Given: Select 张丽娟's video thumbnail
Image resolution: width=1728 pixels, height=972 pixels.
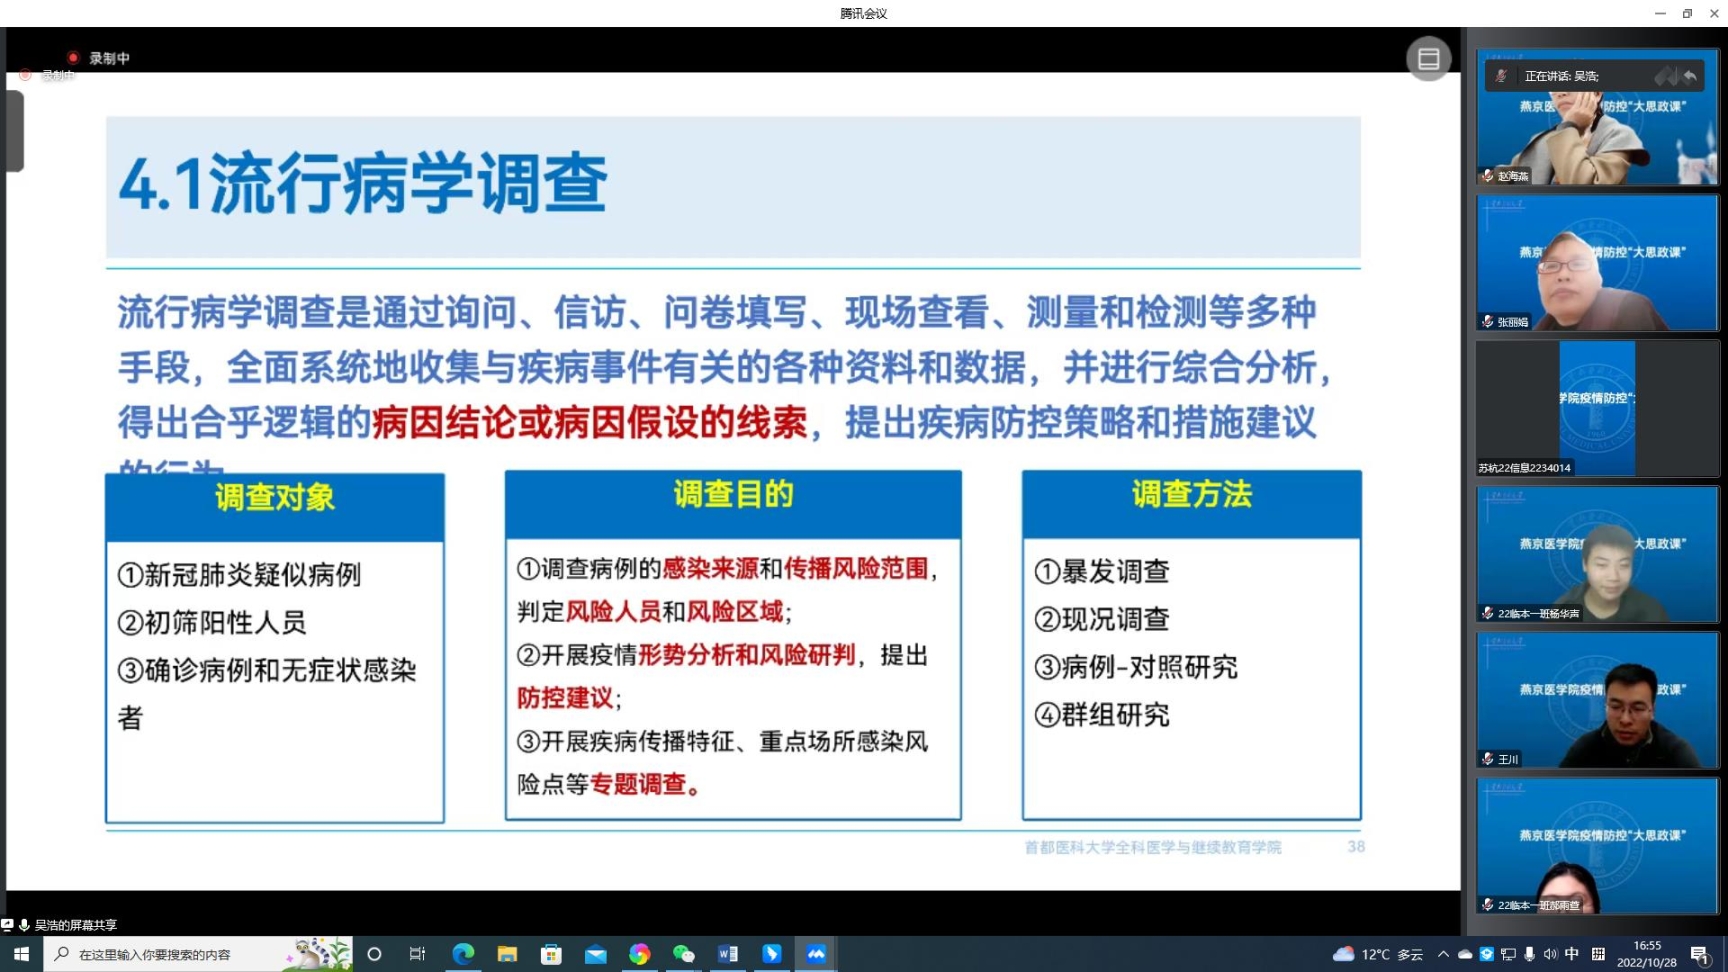Looking at the screenshot, I should [1597, 263].
